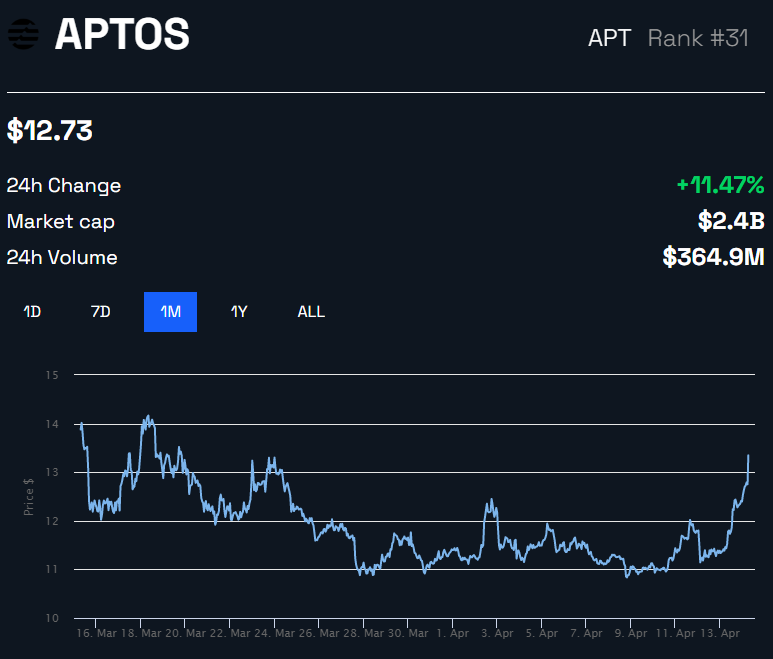Viewport: 773px width, 659px height.
Task: Click the Market cap label
Action: click(61, 222)
